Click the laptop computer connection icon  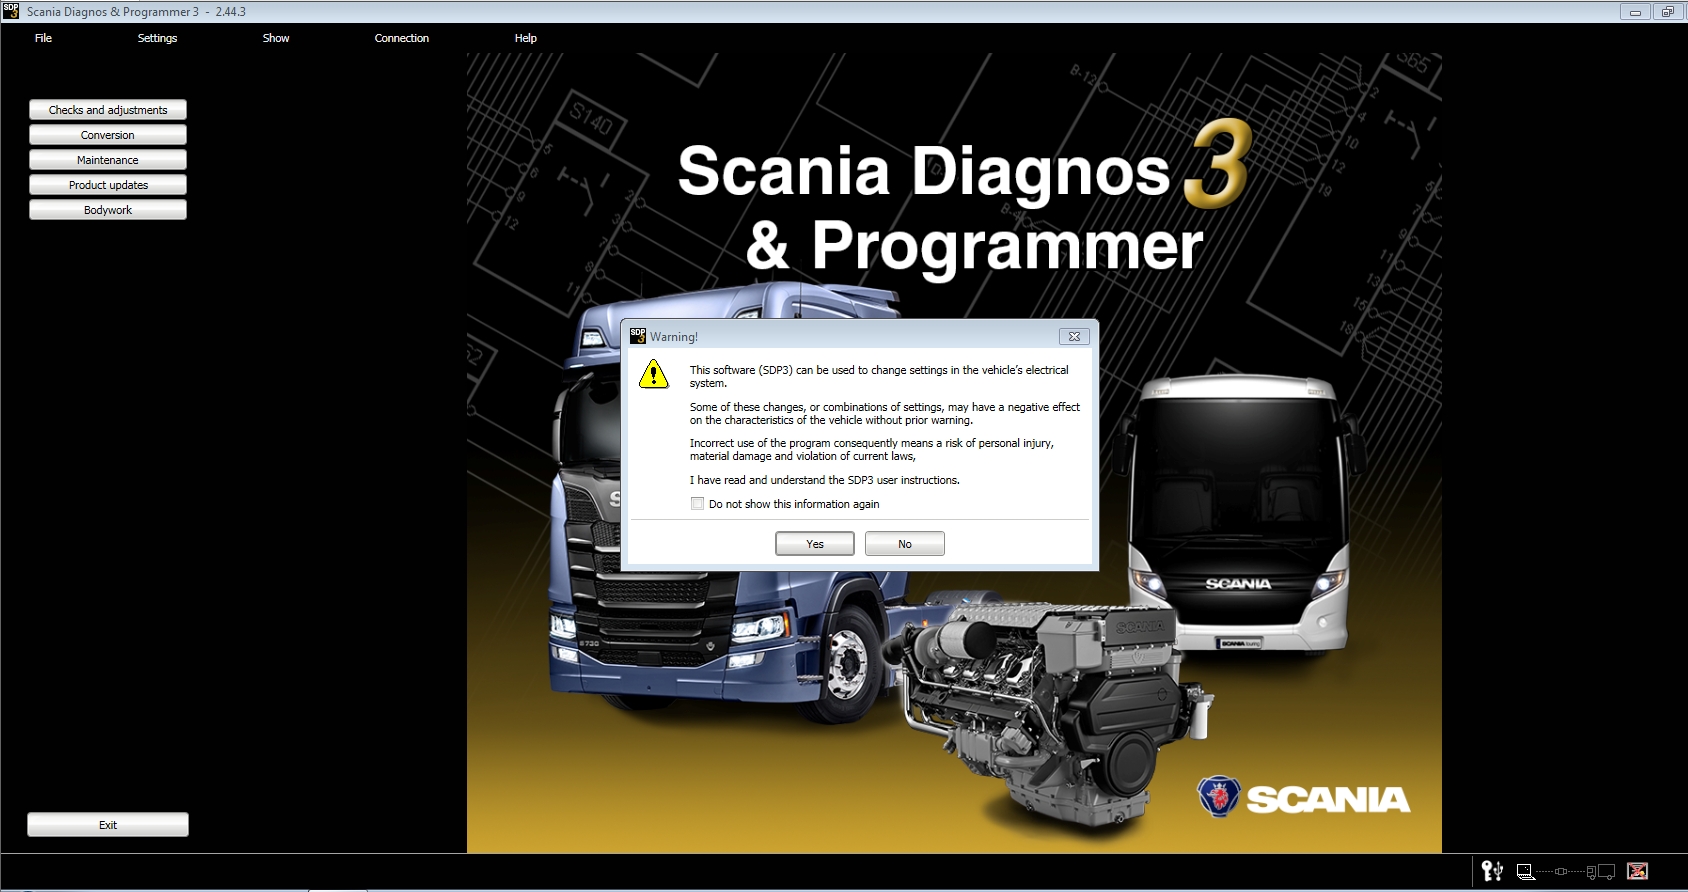click(1525, 872)
